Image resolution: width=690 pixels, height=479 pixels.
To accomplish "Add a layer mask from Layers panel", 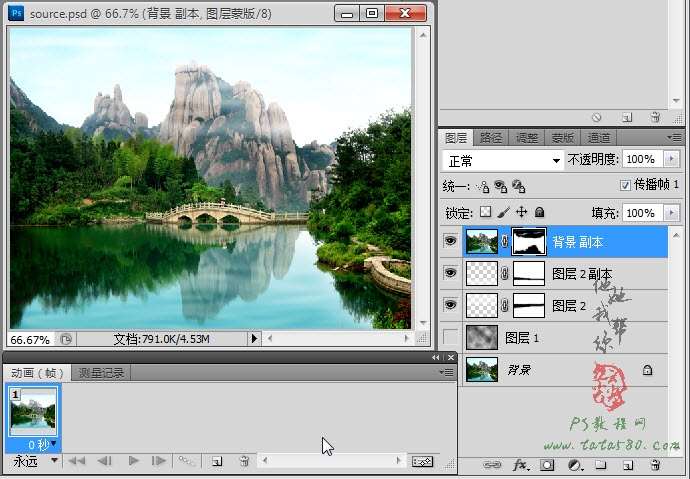I will pos(547,465).
